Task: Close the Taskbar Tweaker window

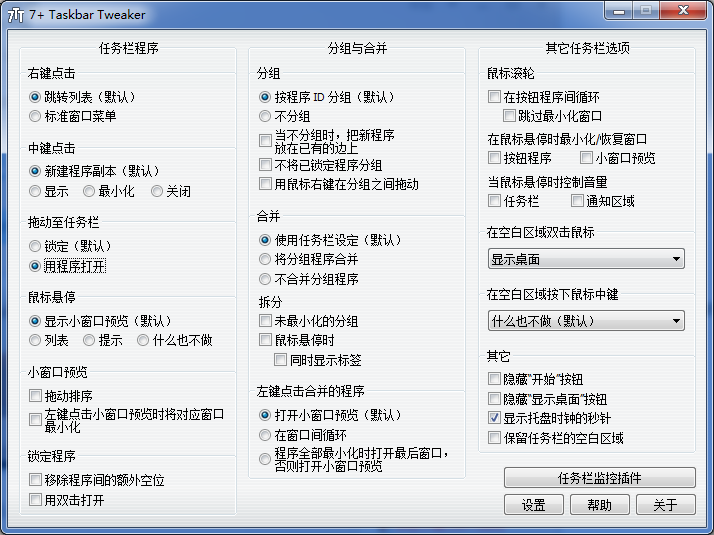Action: (683, 11)
